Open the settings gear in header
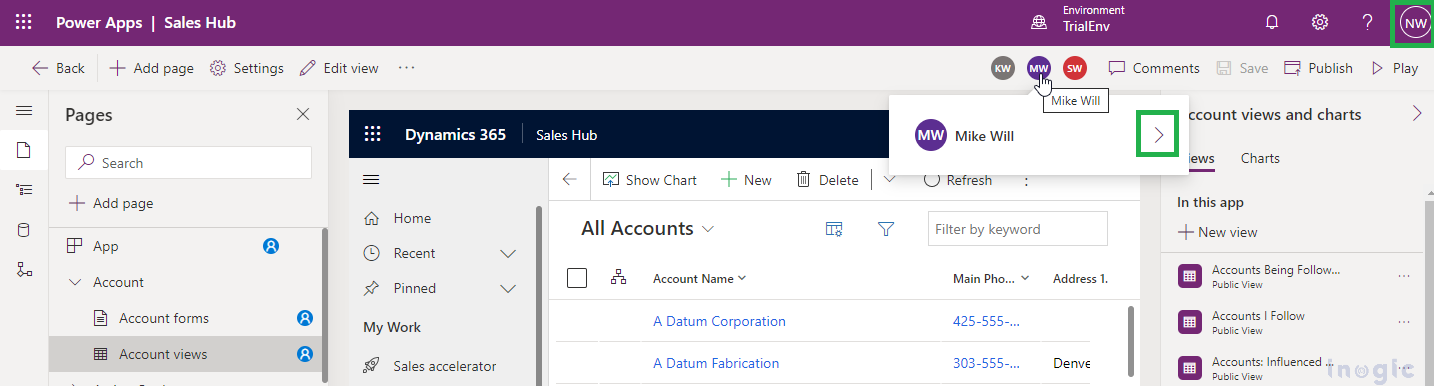This screenshot has width=1434, height=386. click(x=1320, y=22)
